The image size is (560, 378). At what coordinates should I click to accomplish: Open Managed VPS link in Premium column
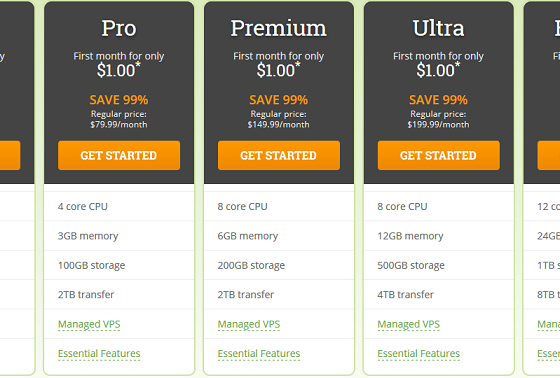[249, 324]
